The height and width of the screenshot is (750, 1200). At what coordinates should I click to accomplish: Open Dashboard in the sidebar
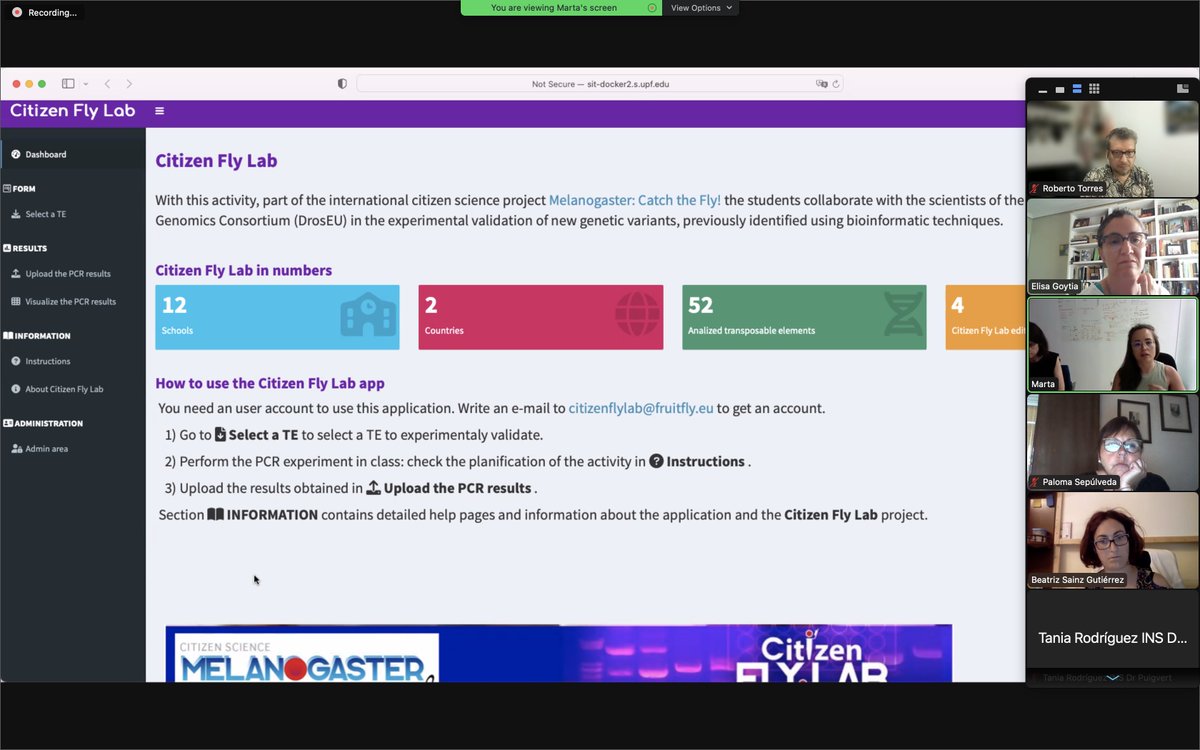coord(73,154)
